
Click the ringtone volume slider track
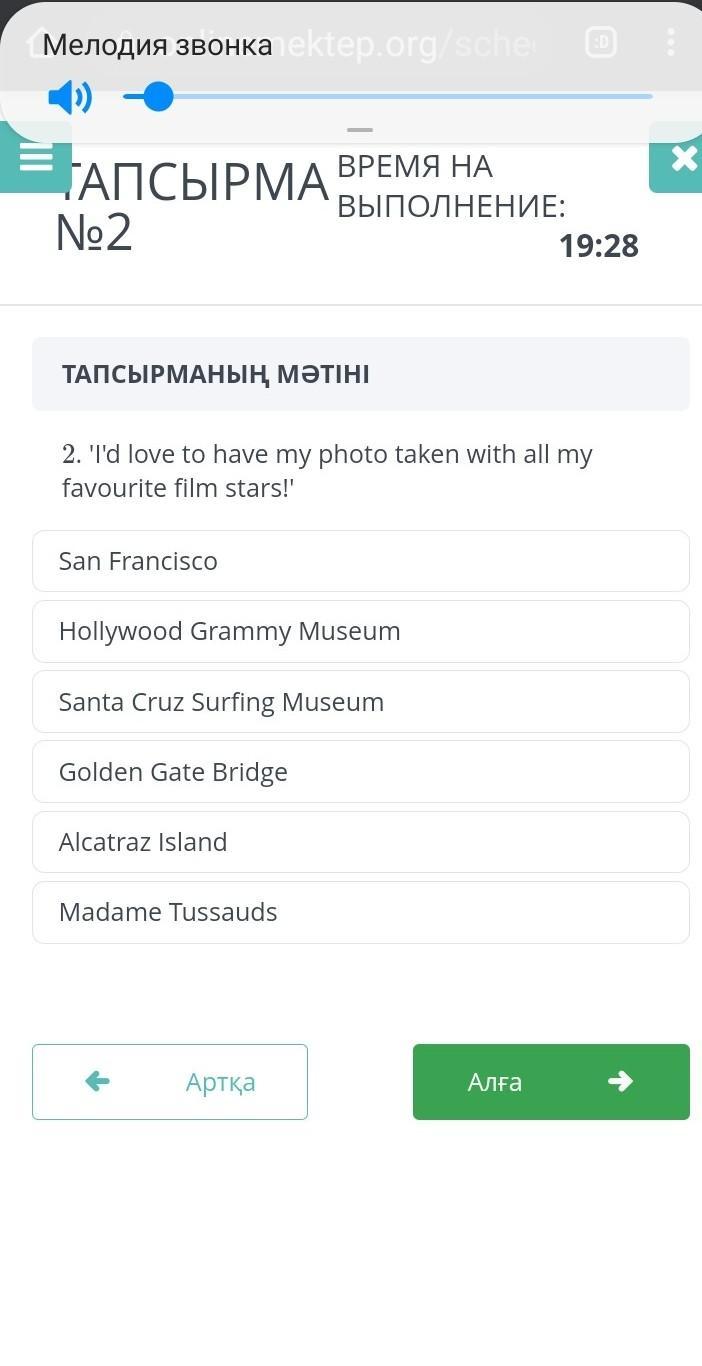click(400, 97)
